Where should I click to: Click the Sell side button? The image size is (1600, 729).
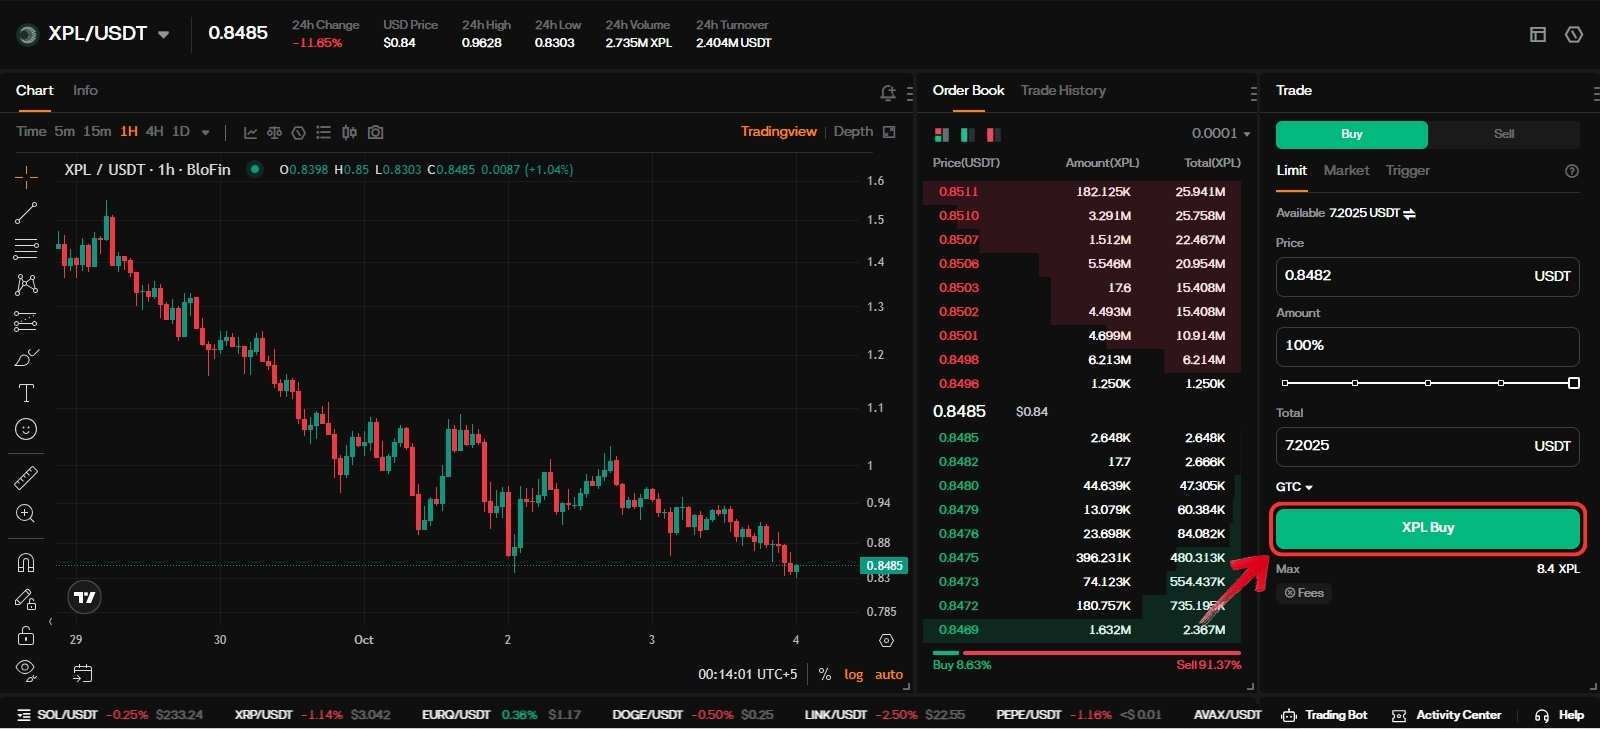click(1503, 134)
